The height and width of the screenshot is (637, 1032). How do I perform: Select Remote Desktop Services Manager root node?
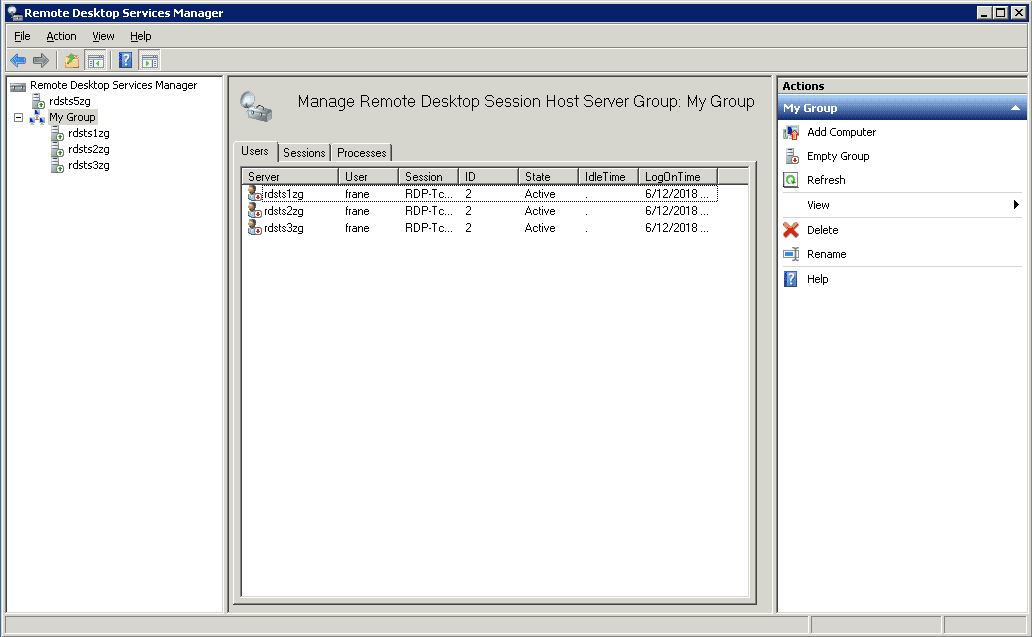click(x=113, y=86)
